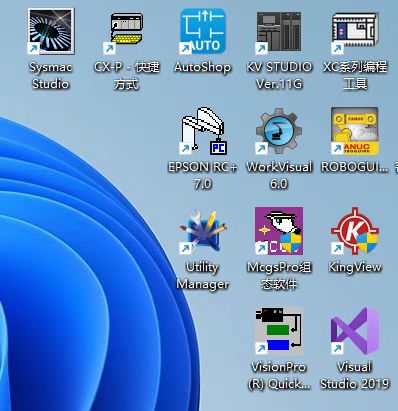Select the KV STUDIO Ver.11G icon
The width and height of the screenshot is (398, 411).
279,32
